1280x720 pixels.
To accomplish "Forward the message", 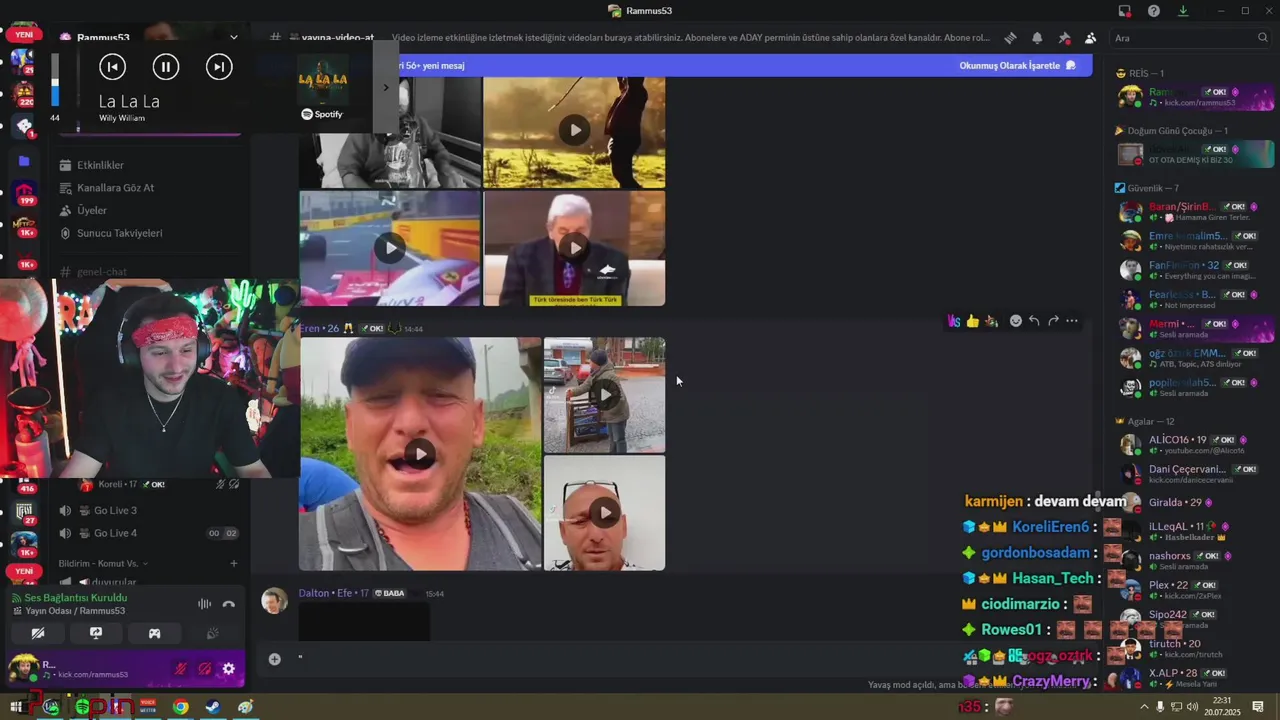I will point(1053,321).
